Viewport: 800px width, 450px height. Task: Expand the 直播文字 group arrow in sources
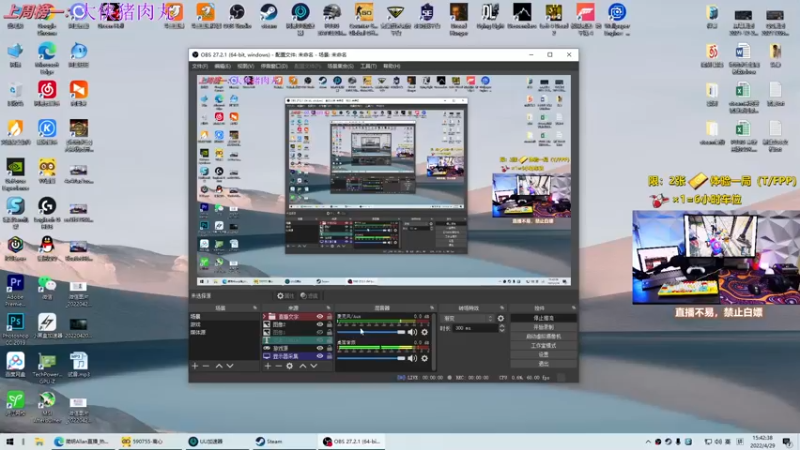click(x=264, y=316)
